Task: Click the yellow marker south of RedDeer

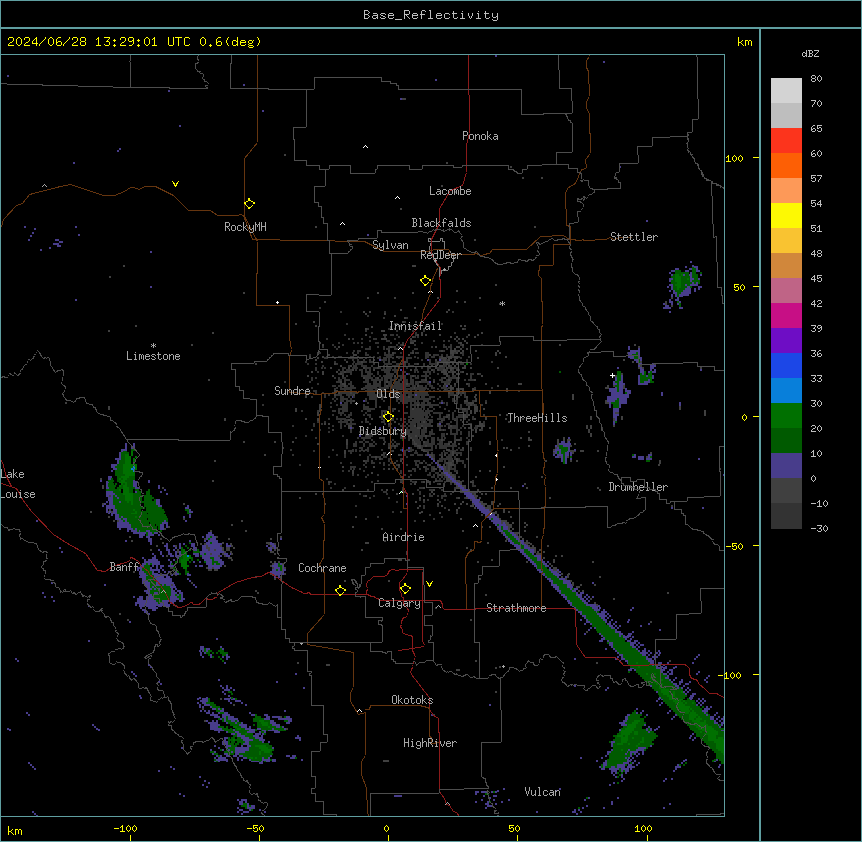Action: pos(425,281)
